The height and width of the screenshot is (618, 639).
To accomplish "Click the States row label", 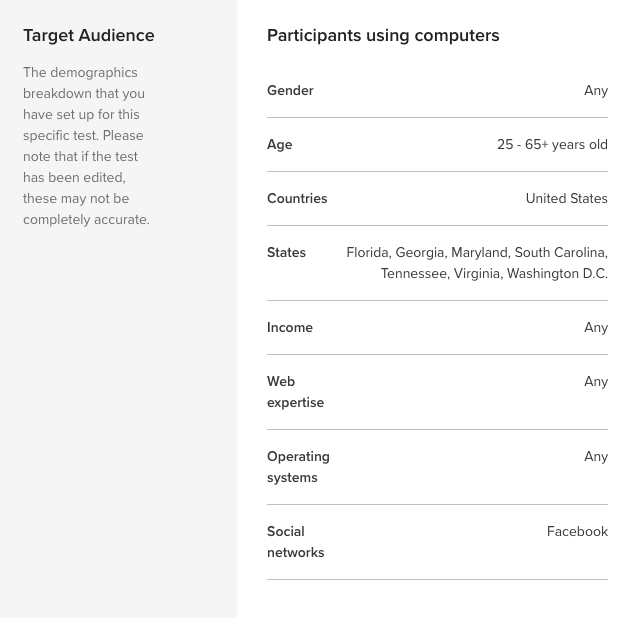I will click(x=286, y=253).
